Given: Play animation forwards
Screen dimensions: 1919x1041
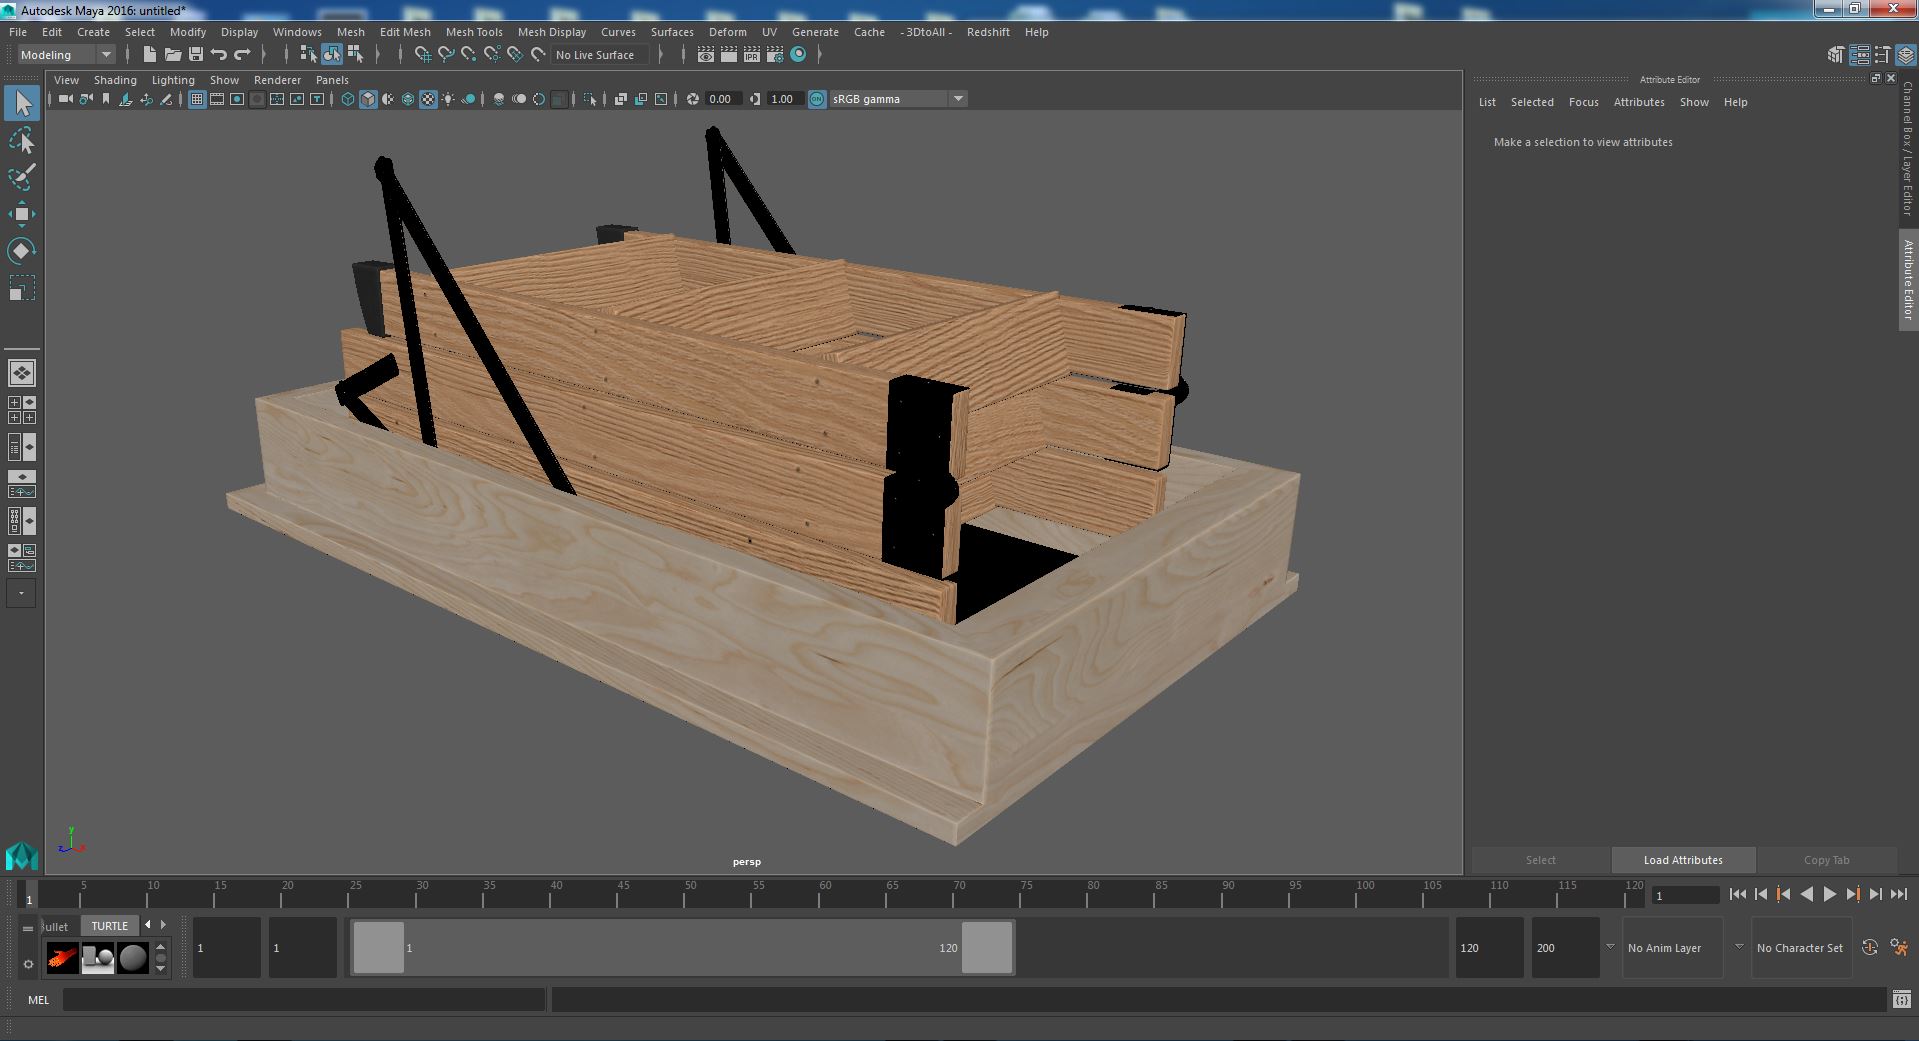Looking at the screenshot, I should coord(1829,895).
